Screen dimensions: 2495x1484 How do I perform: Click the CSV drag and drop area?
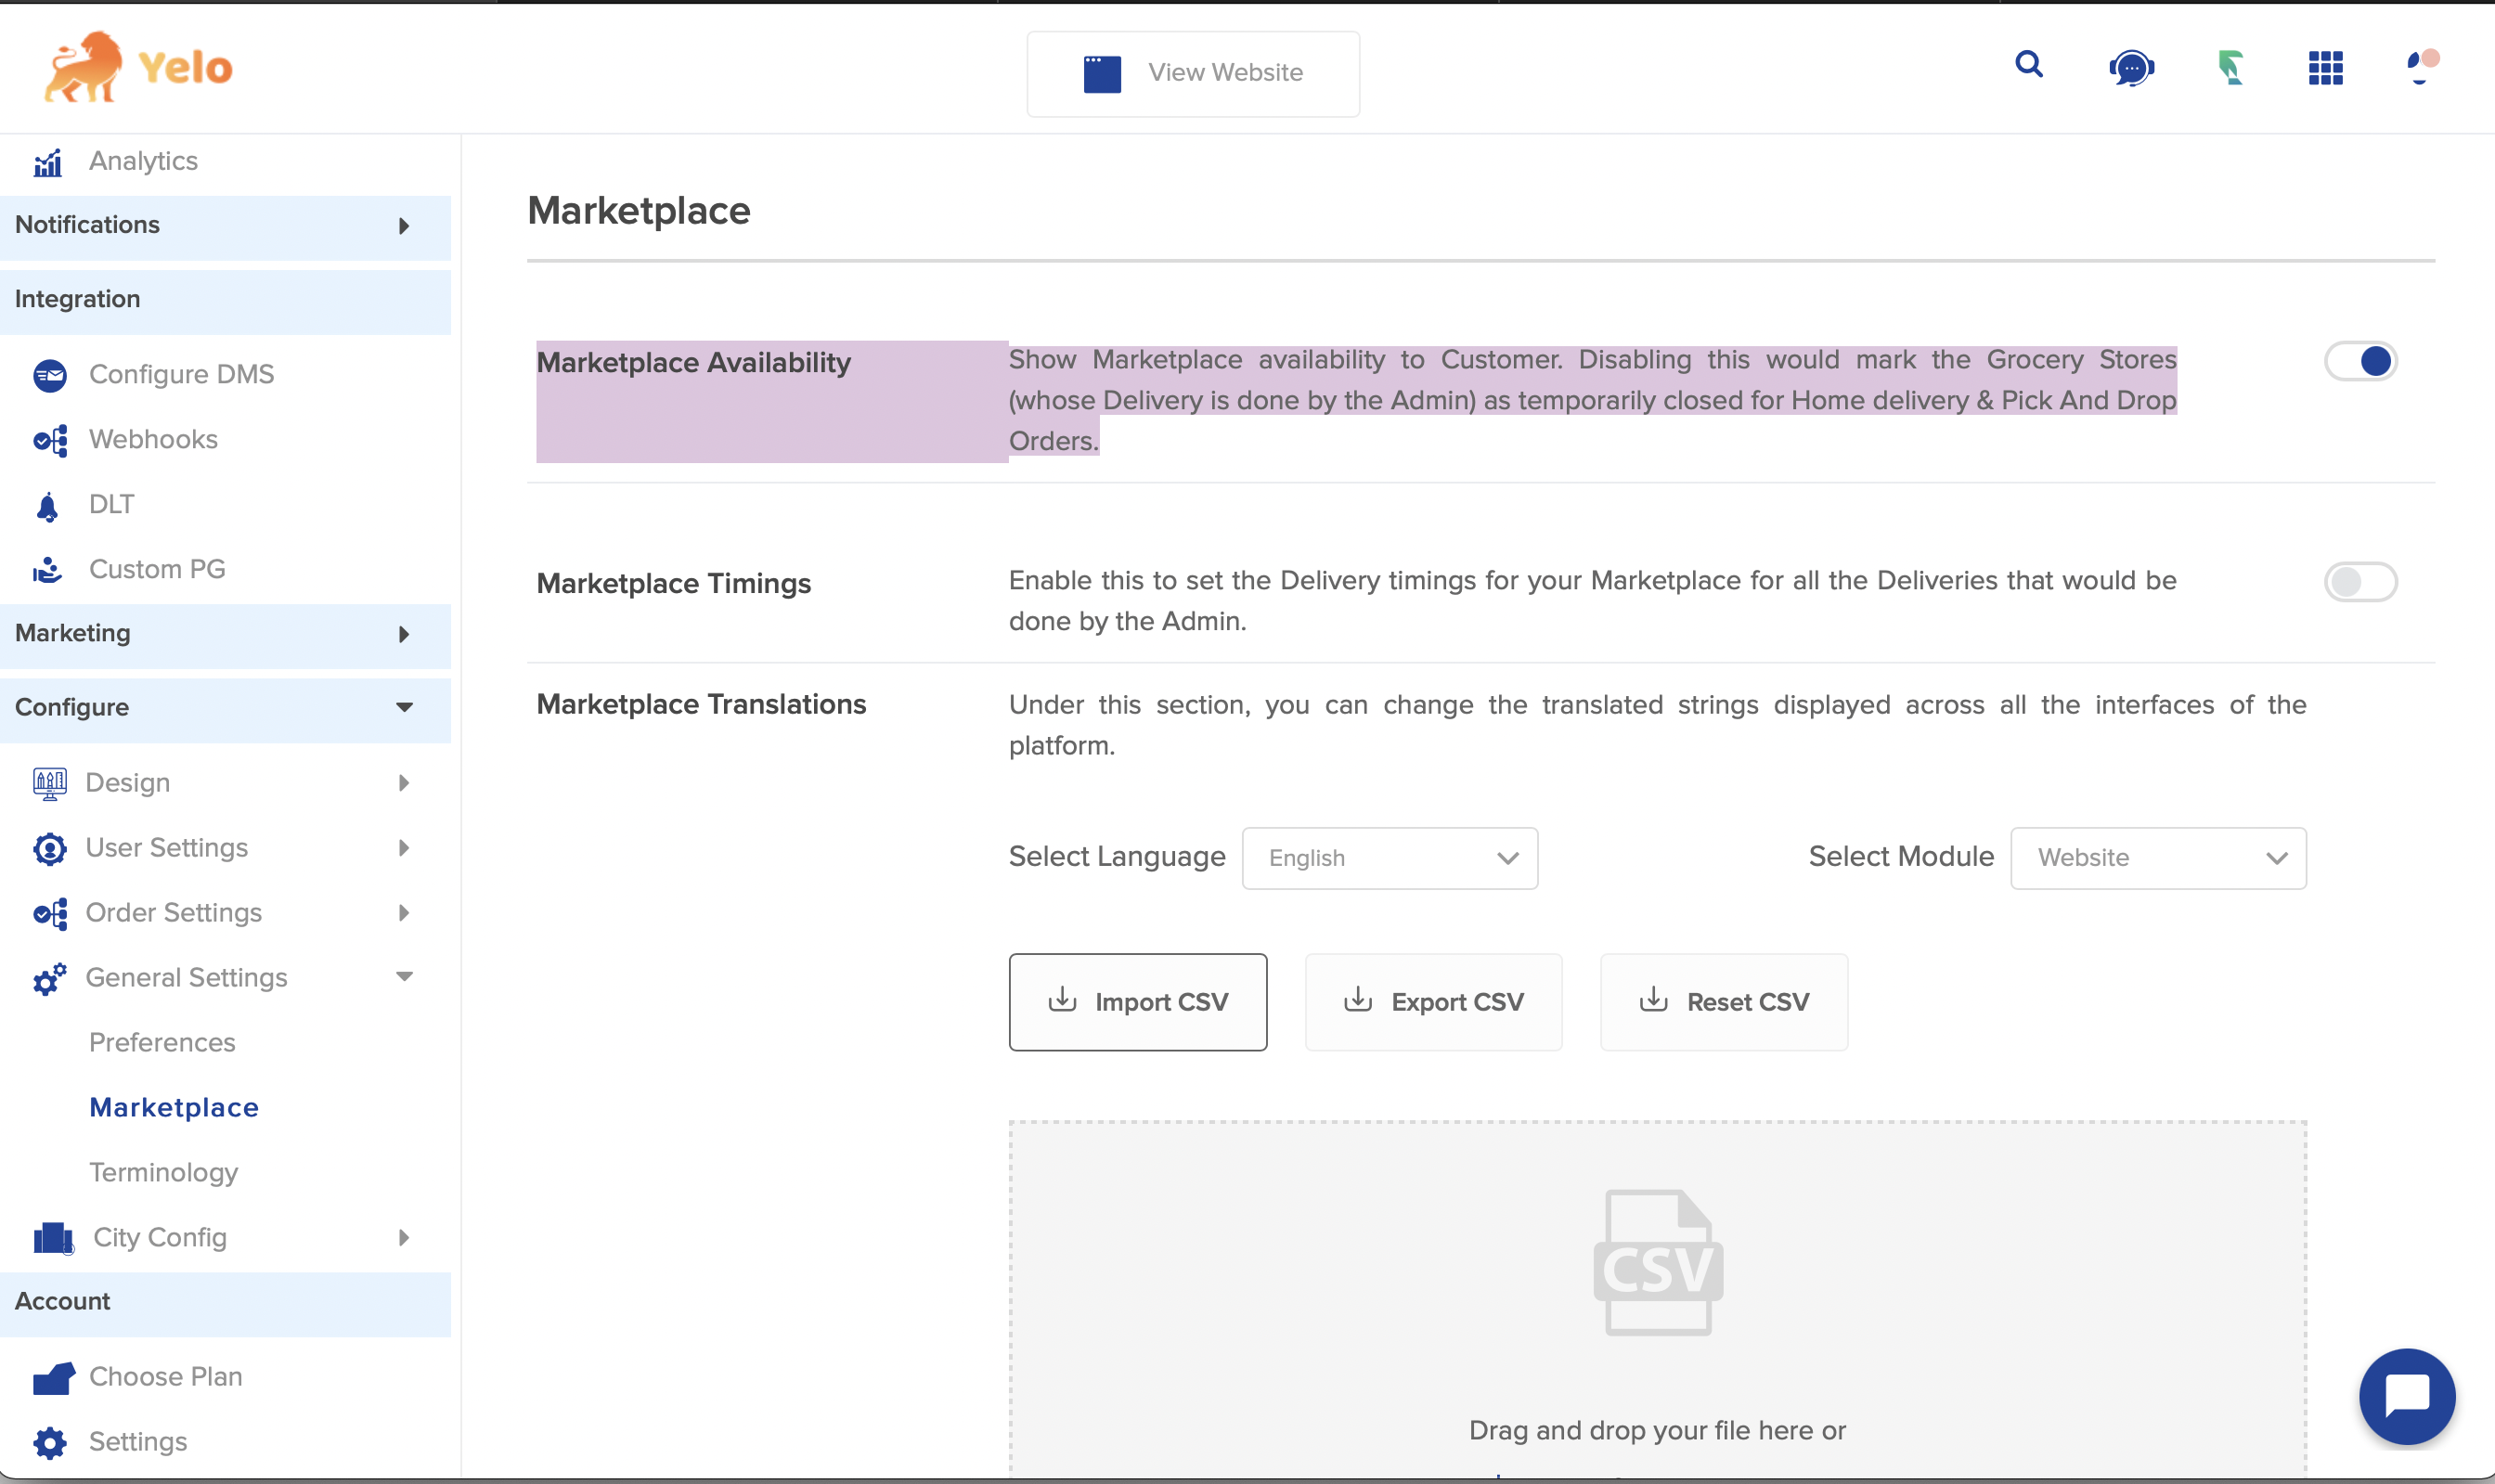(x=1657, y=1298)
